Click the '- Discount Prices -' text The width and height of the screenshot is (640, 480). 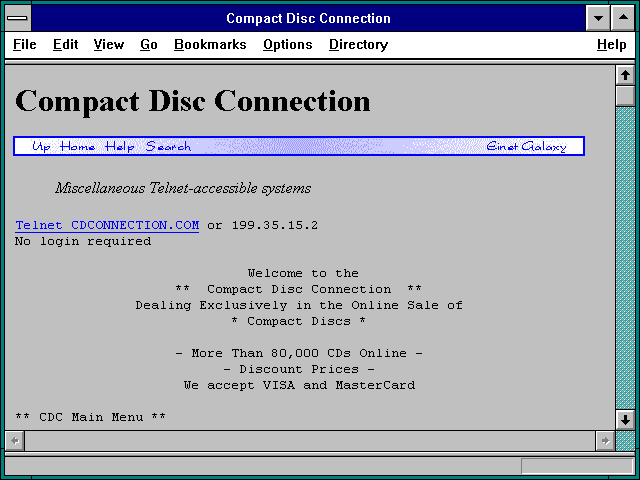pyautogui.click(x=299, y=369)
